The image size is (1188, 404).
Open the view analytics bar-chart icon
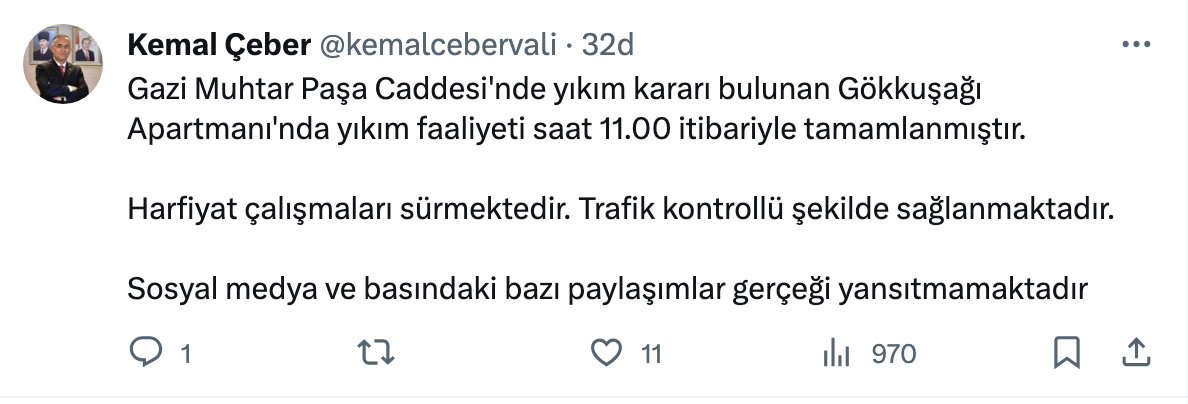(835, 353)
